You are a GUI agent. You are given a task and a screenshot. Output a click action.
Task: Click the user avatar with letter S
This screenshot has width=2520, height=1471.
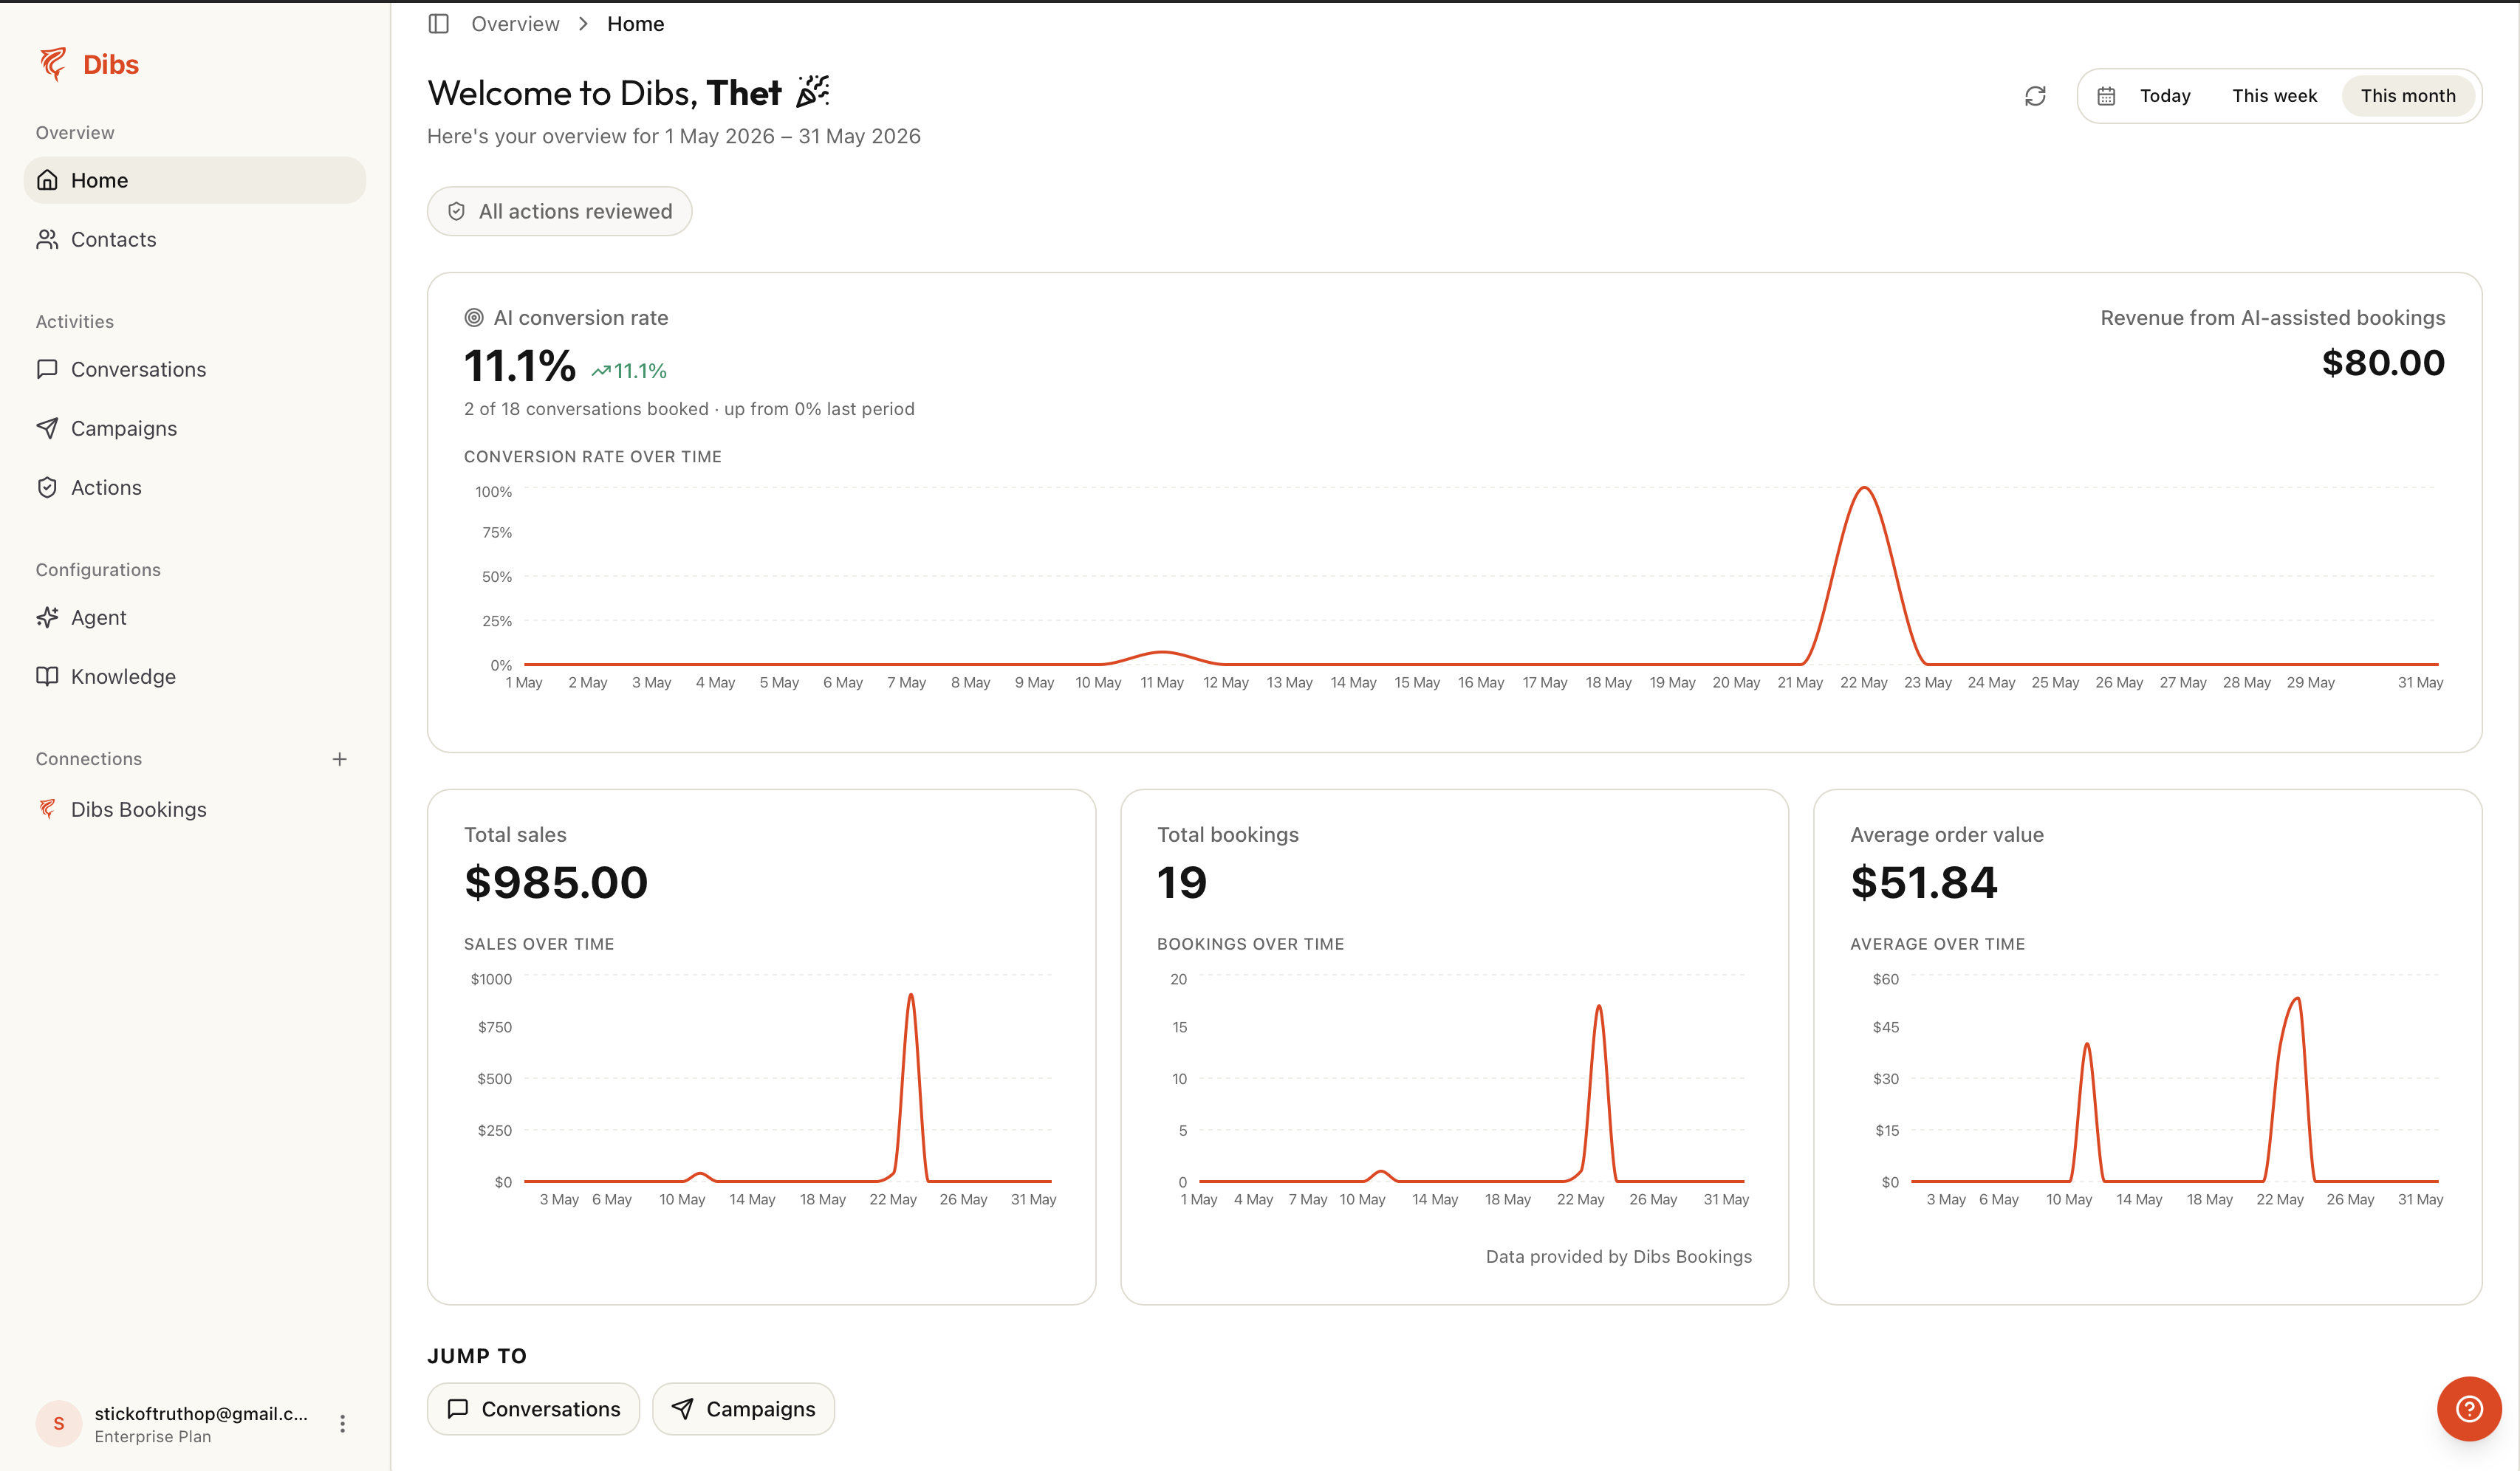(x=59, y=1424)
